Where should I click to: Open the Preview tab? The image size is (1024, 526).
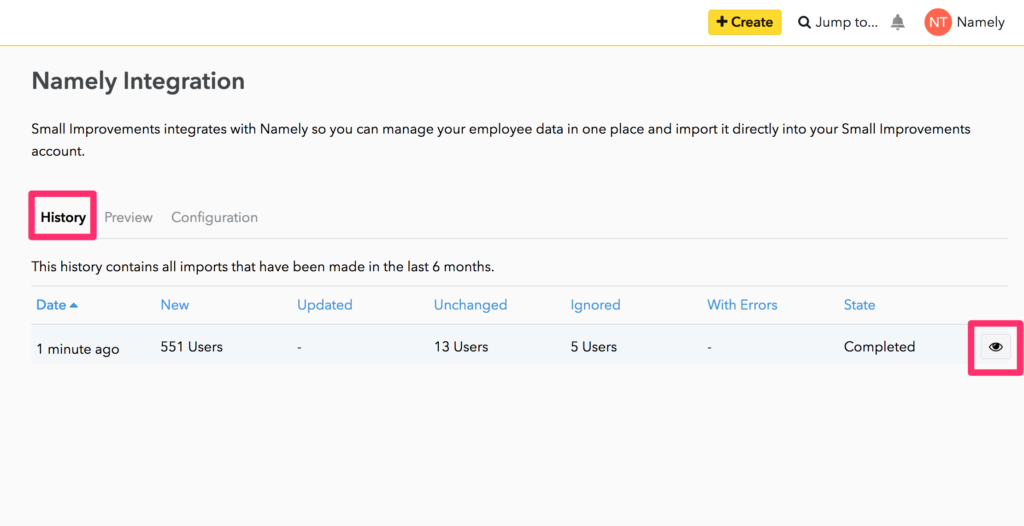pos(128,217)
